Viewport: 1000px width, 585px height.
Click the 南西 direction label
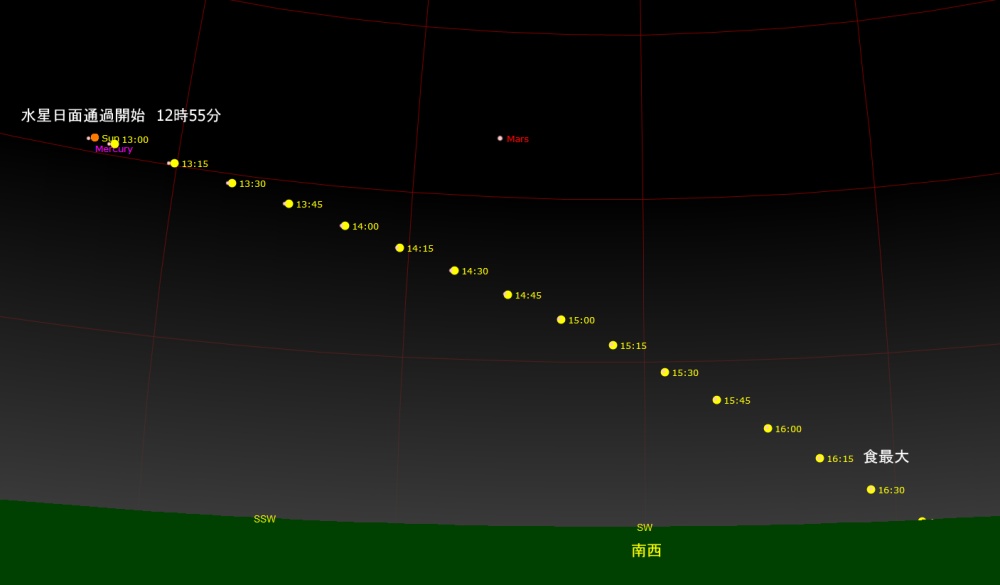[x=646, y=550]
